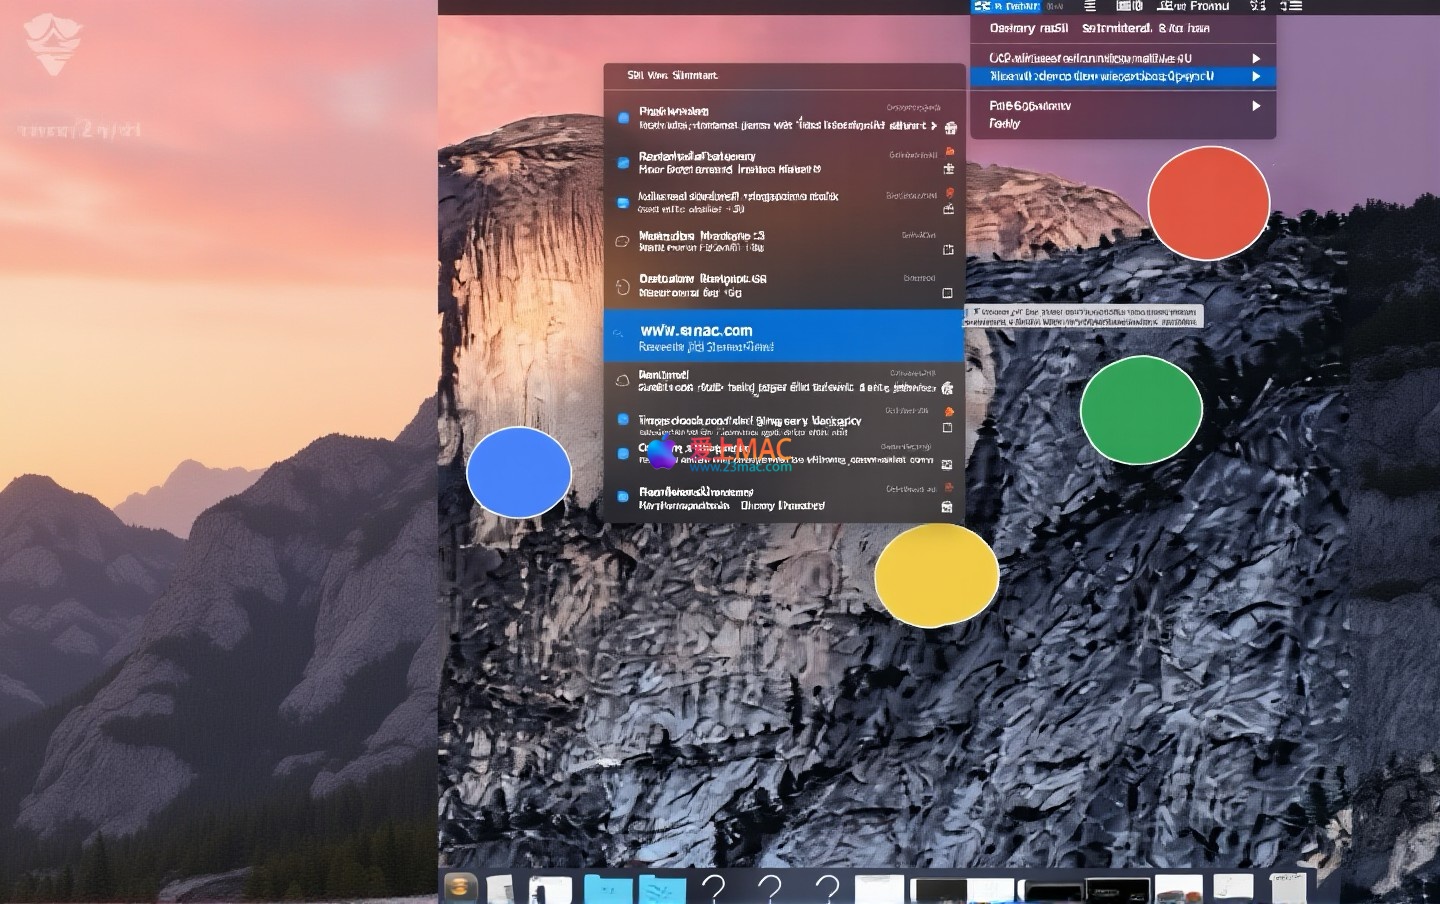
Task: Click the yellow circle
Action: pos(936,575)
